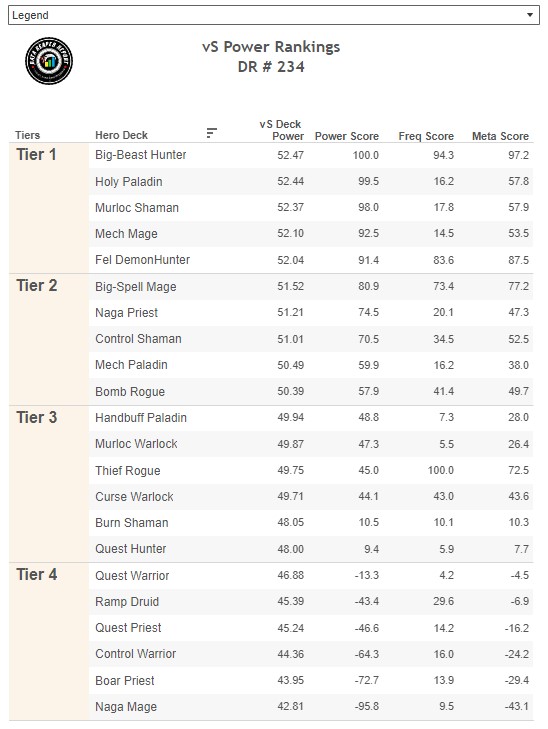This screenshot has height=729, width=548.
Task: Select the Thief Rogue deck name
Action: (x=128, y=471)
